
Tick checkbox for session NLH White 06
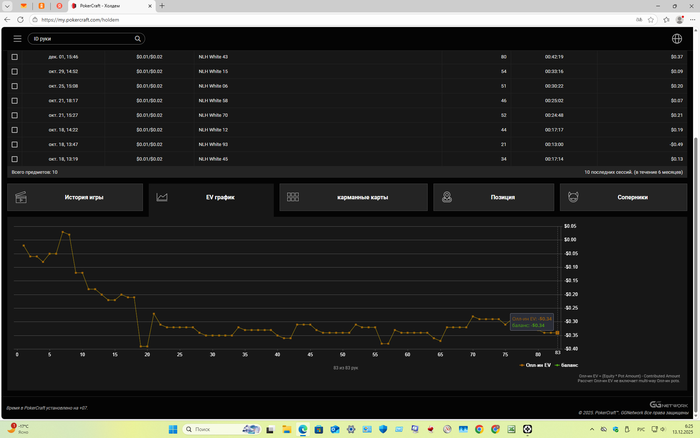coord(15,86)
